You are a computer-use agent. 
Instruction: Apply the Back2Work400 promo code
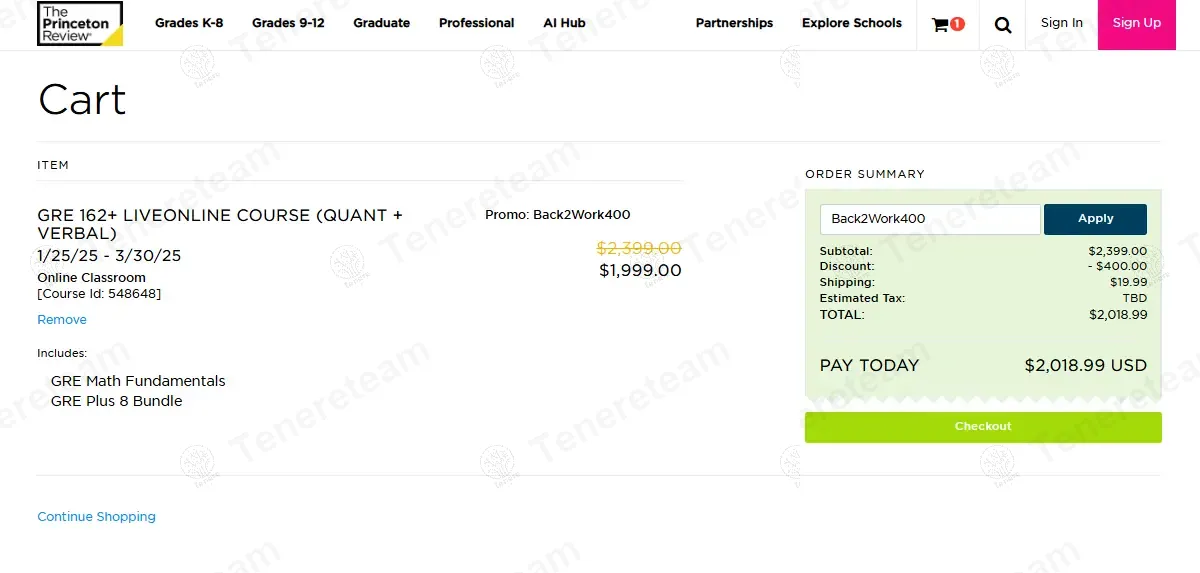click(1095, 219)
